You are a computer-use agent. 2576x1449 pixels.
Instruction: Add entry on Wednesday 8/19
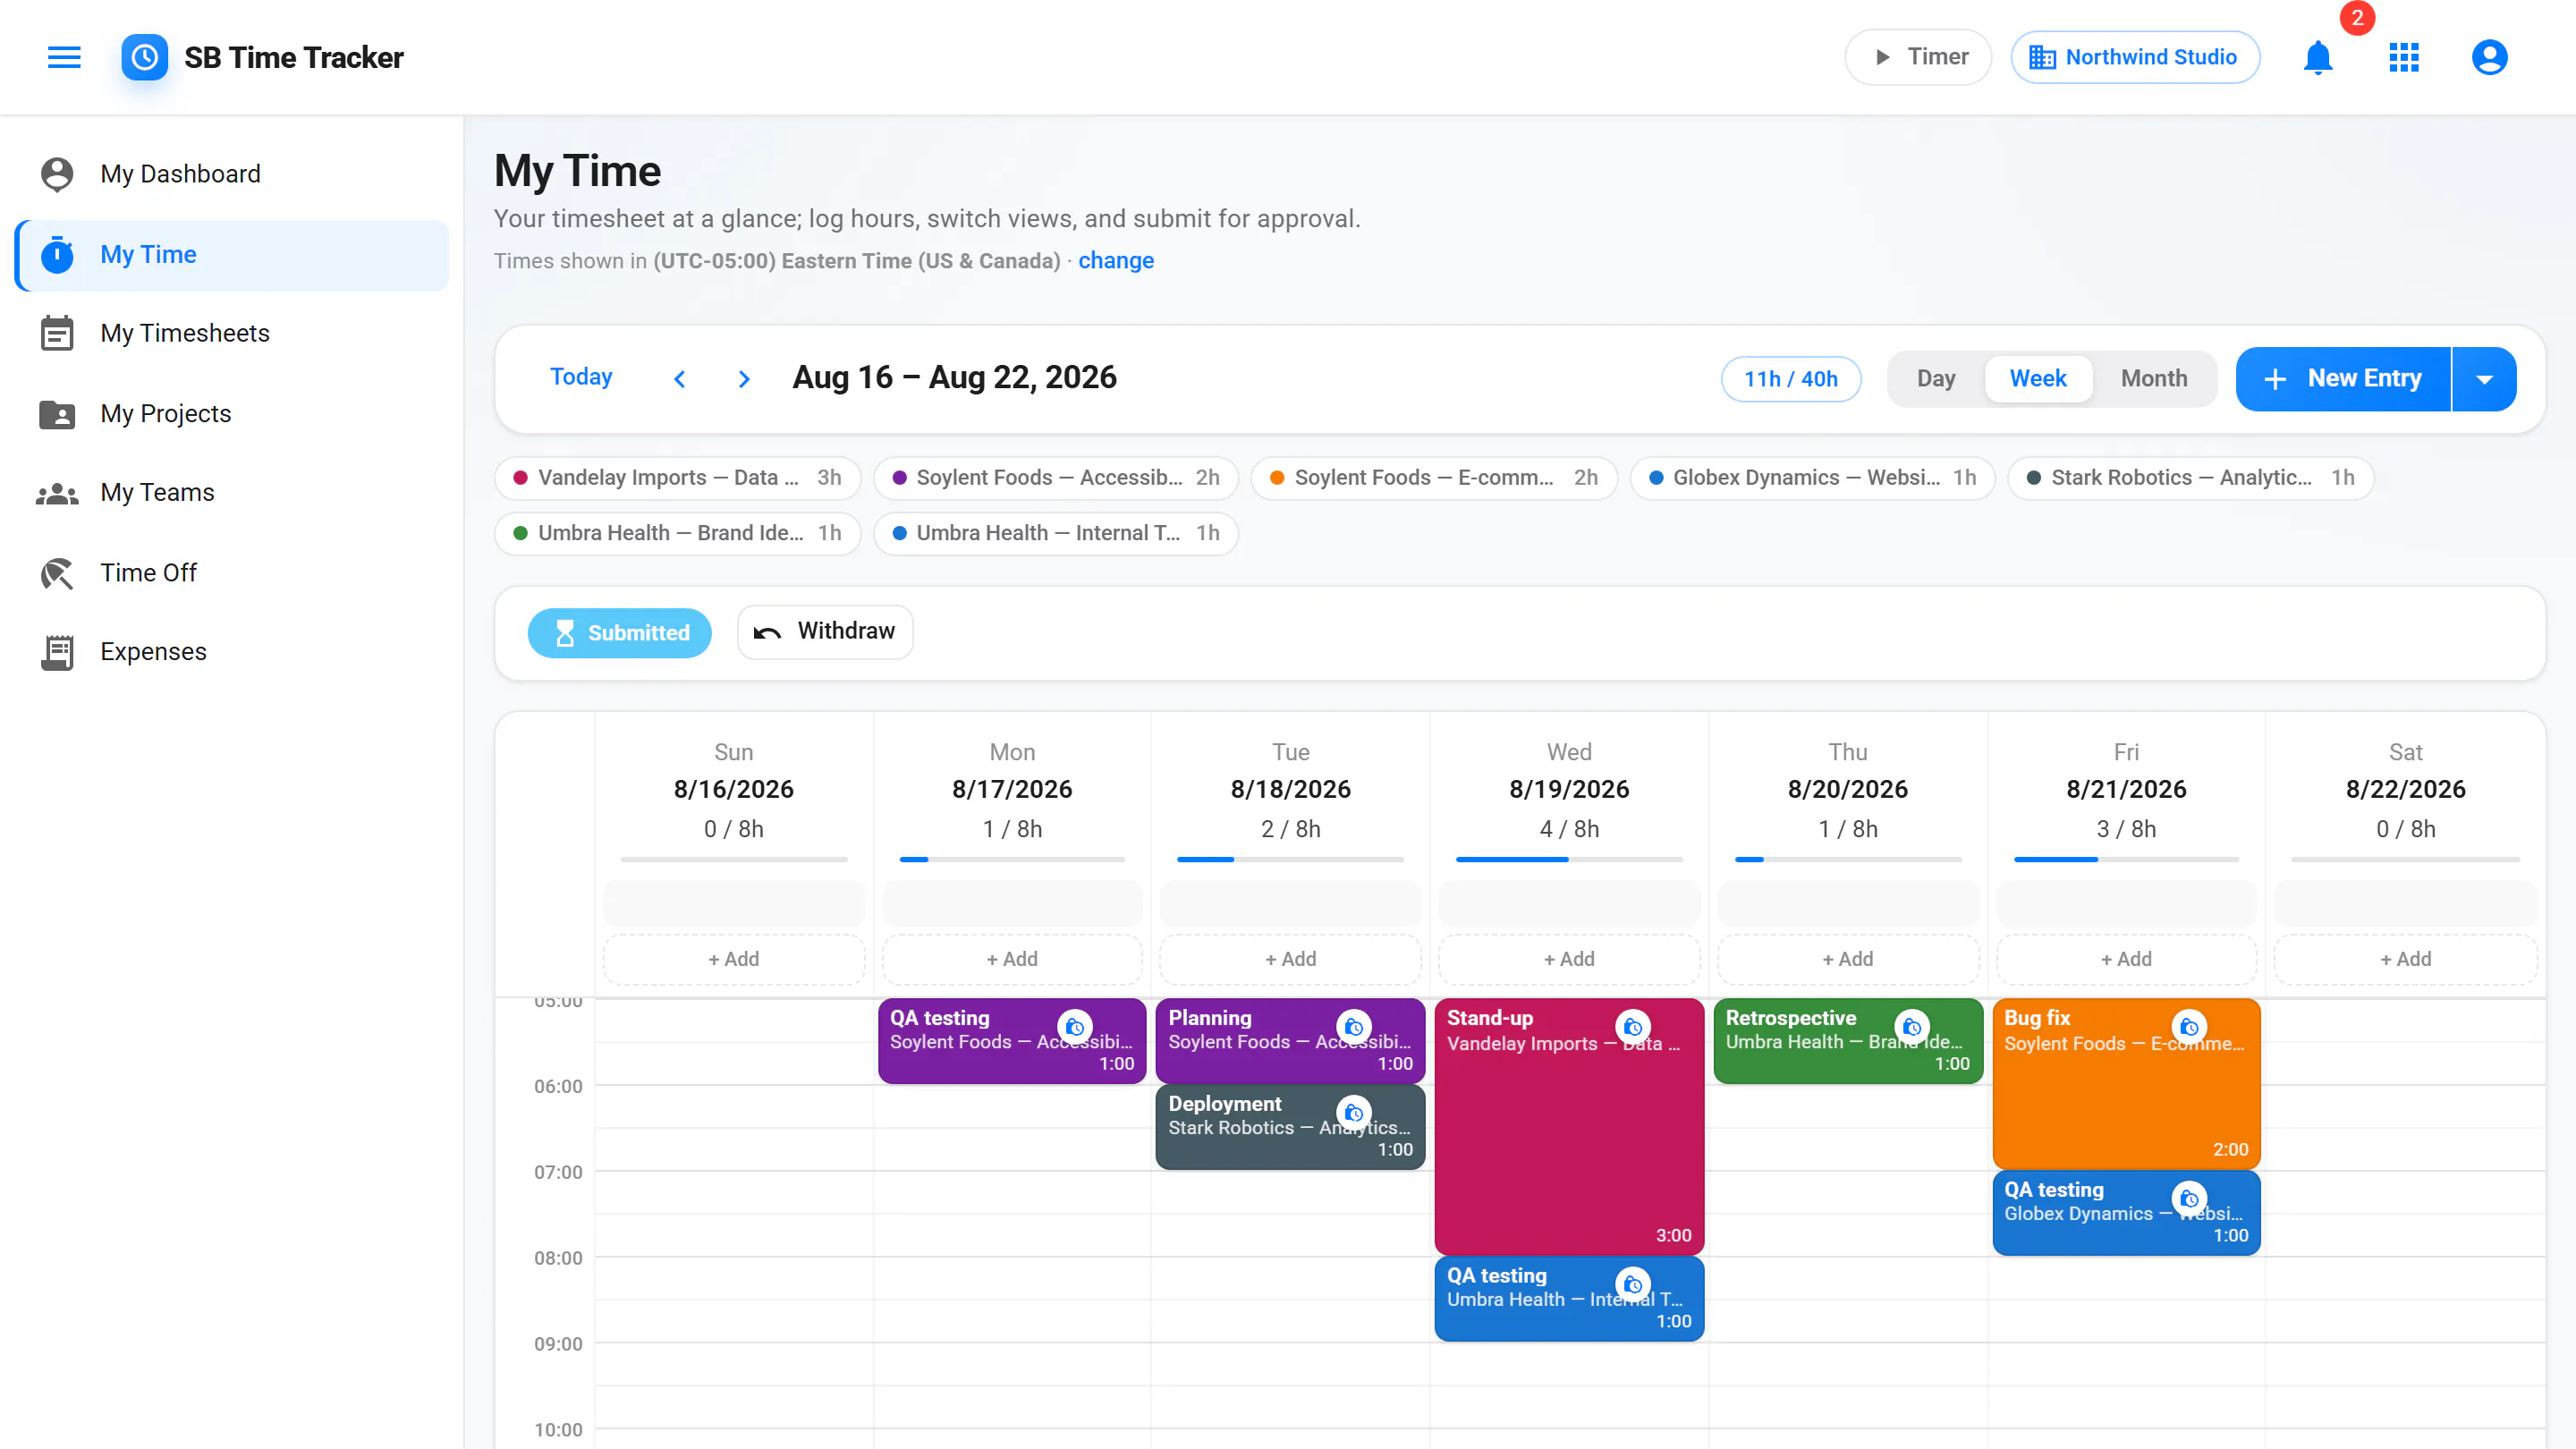[x=1569, y=959]
